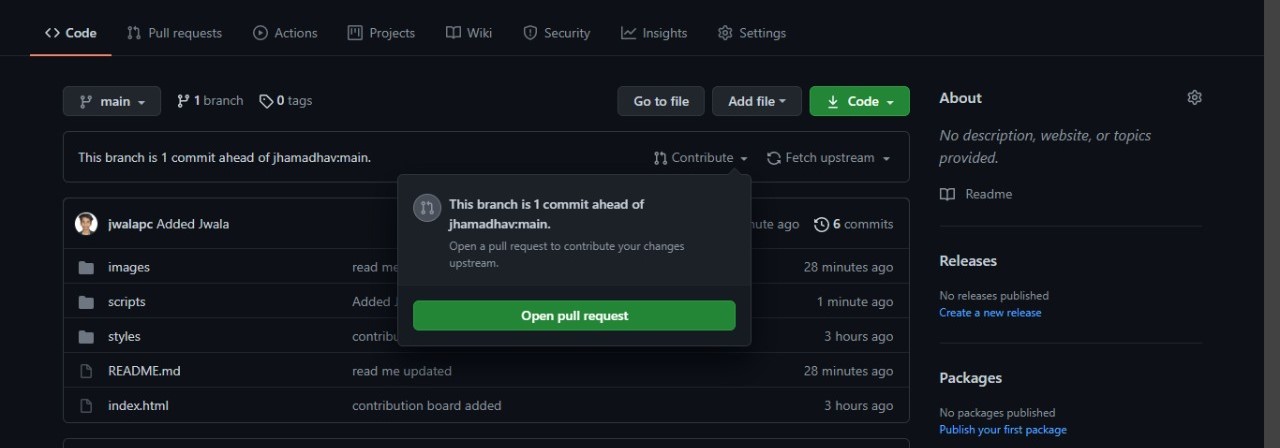Click the 3 hours ago timestamp for styles

pos(859,336)
